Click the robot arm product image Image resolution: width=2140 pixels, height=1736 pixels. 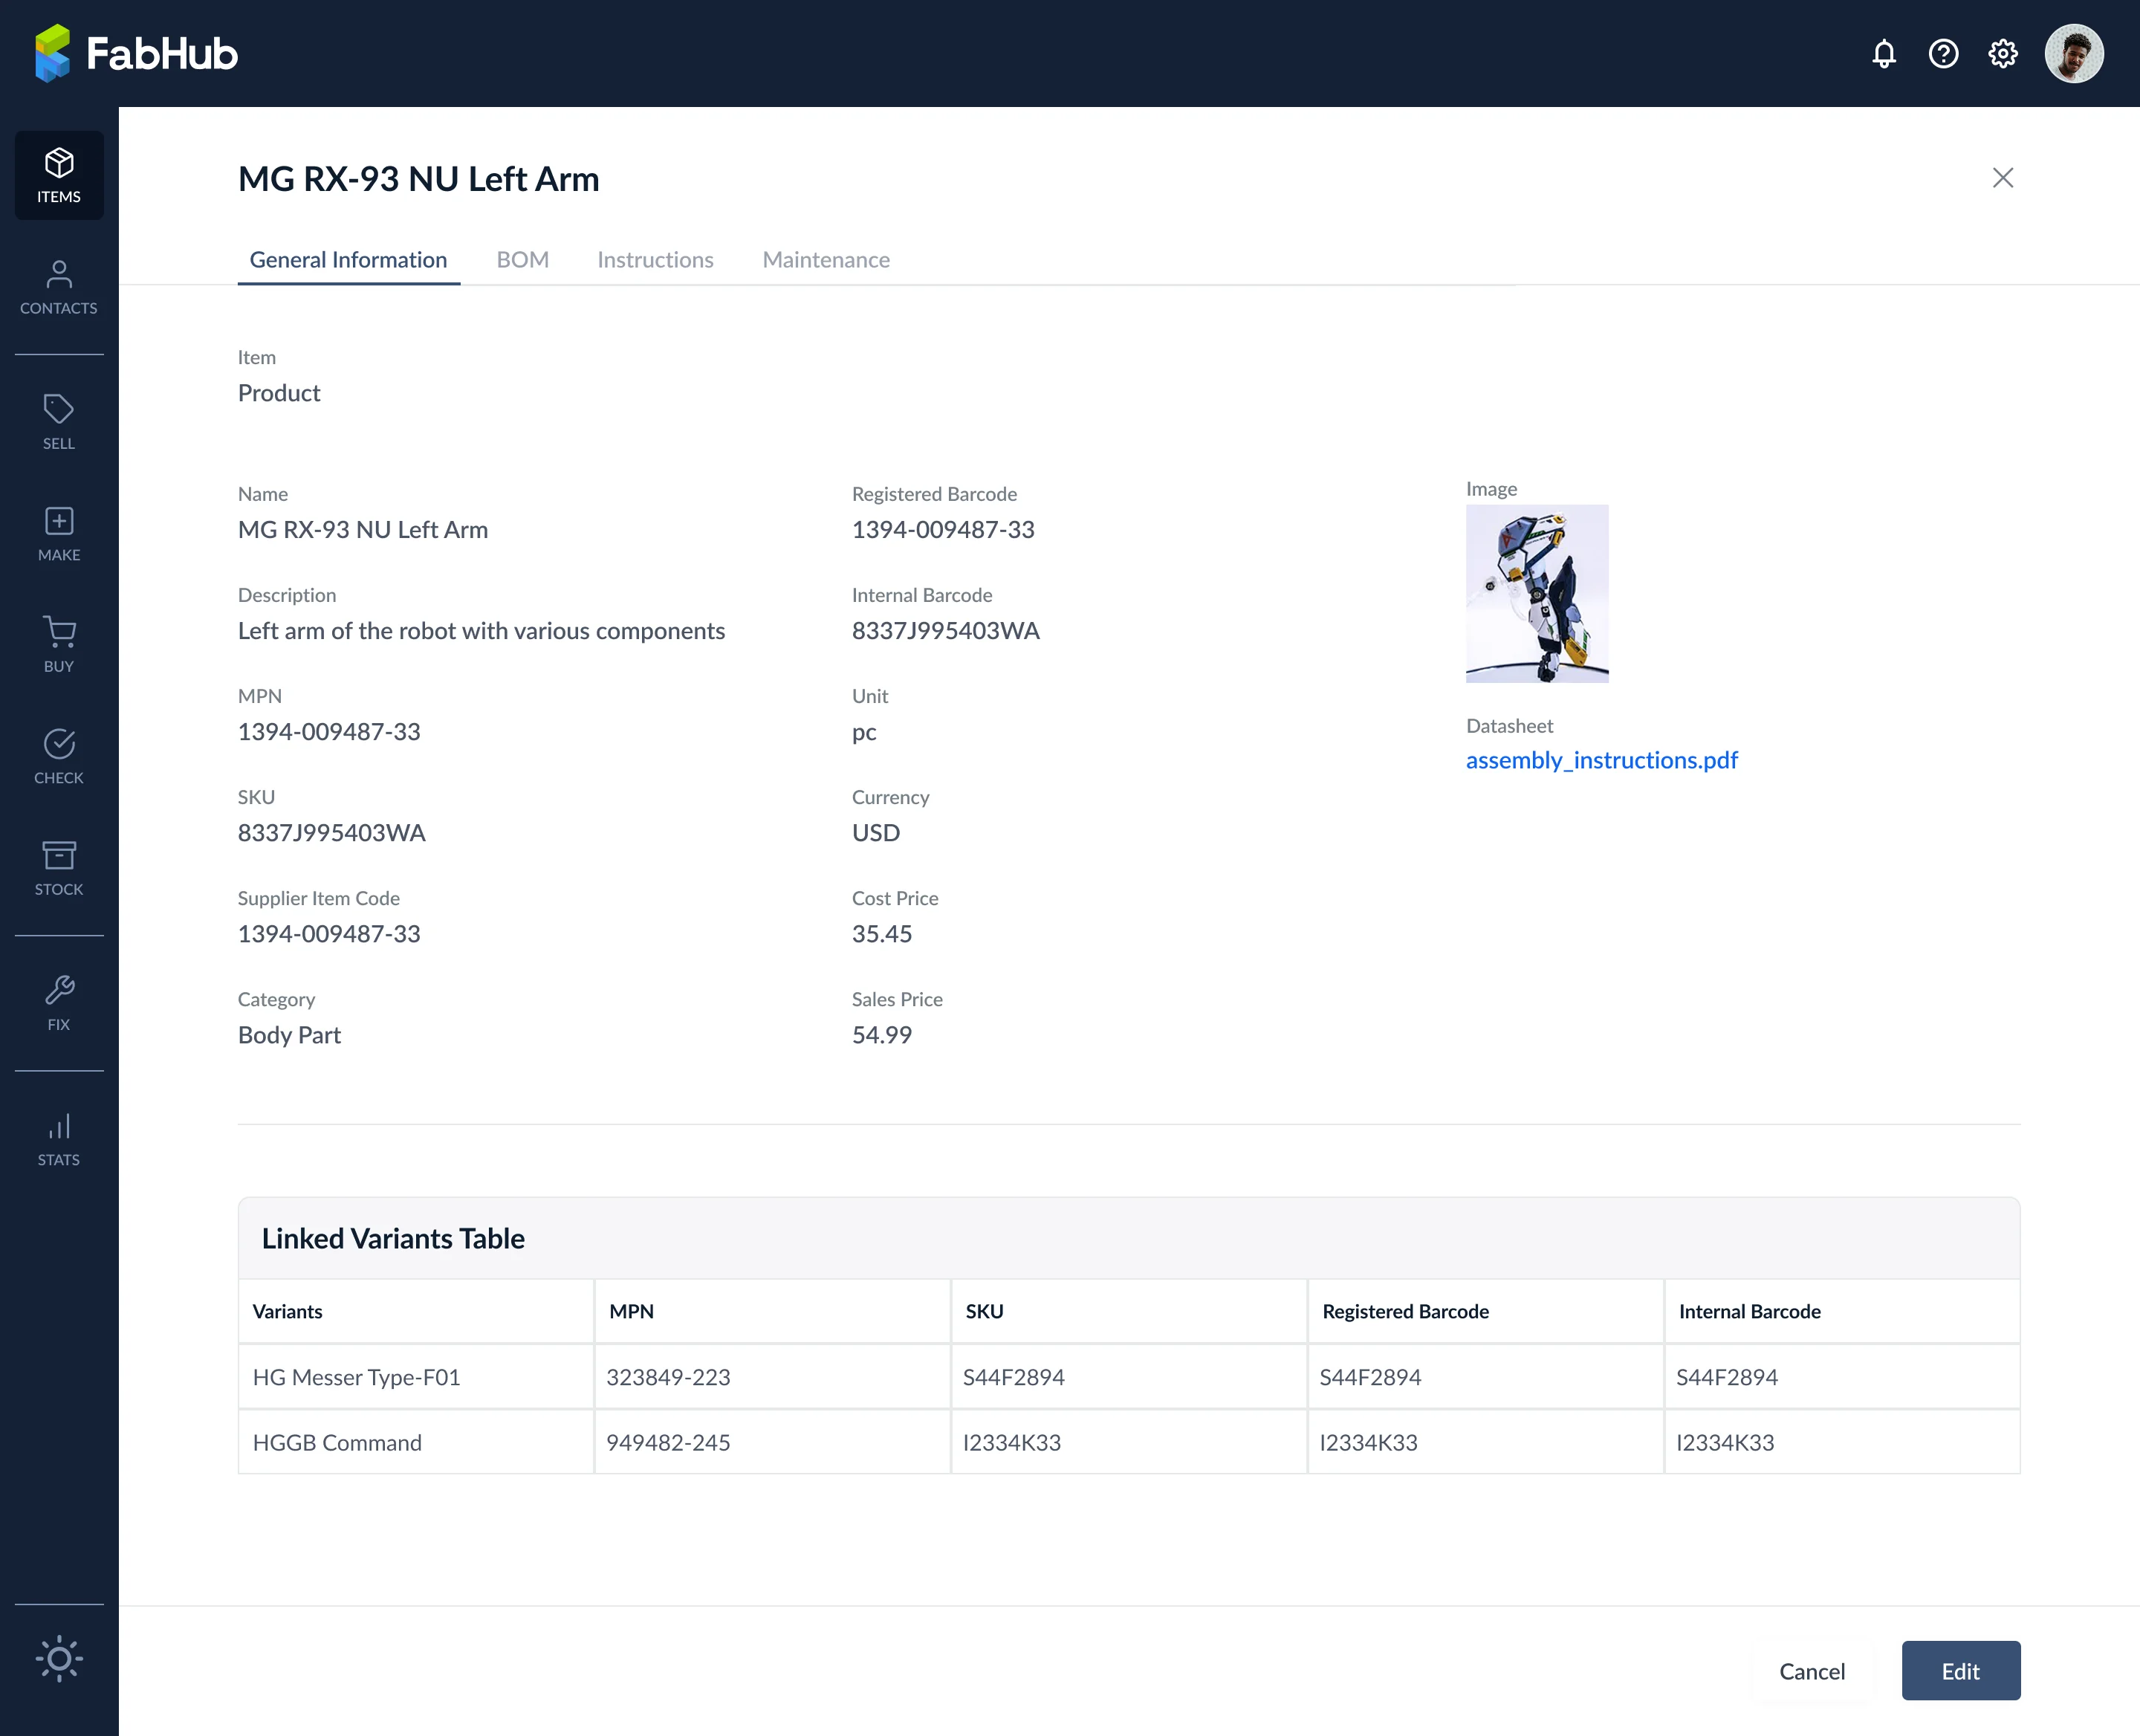pyautogui.click(x=1537, y=594)
